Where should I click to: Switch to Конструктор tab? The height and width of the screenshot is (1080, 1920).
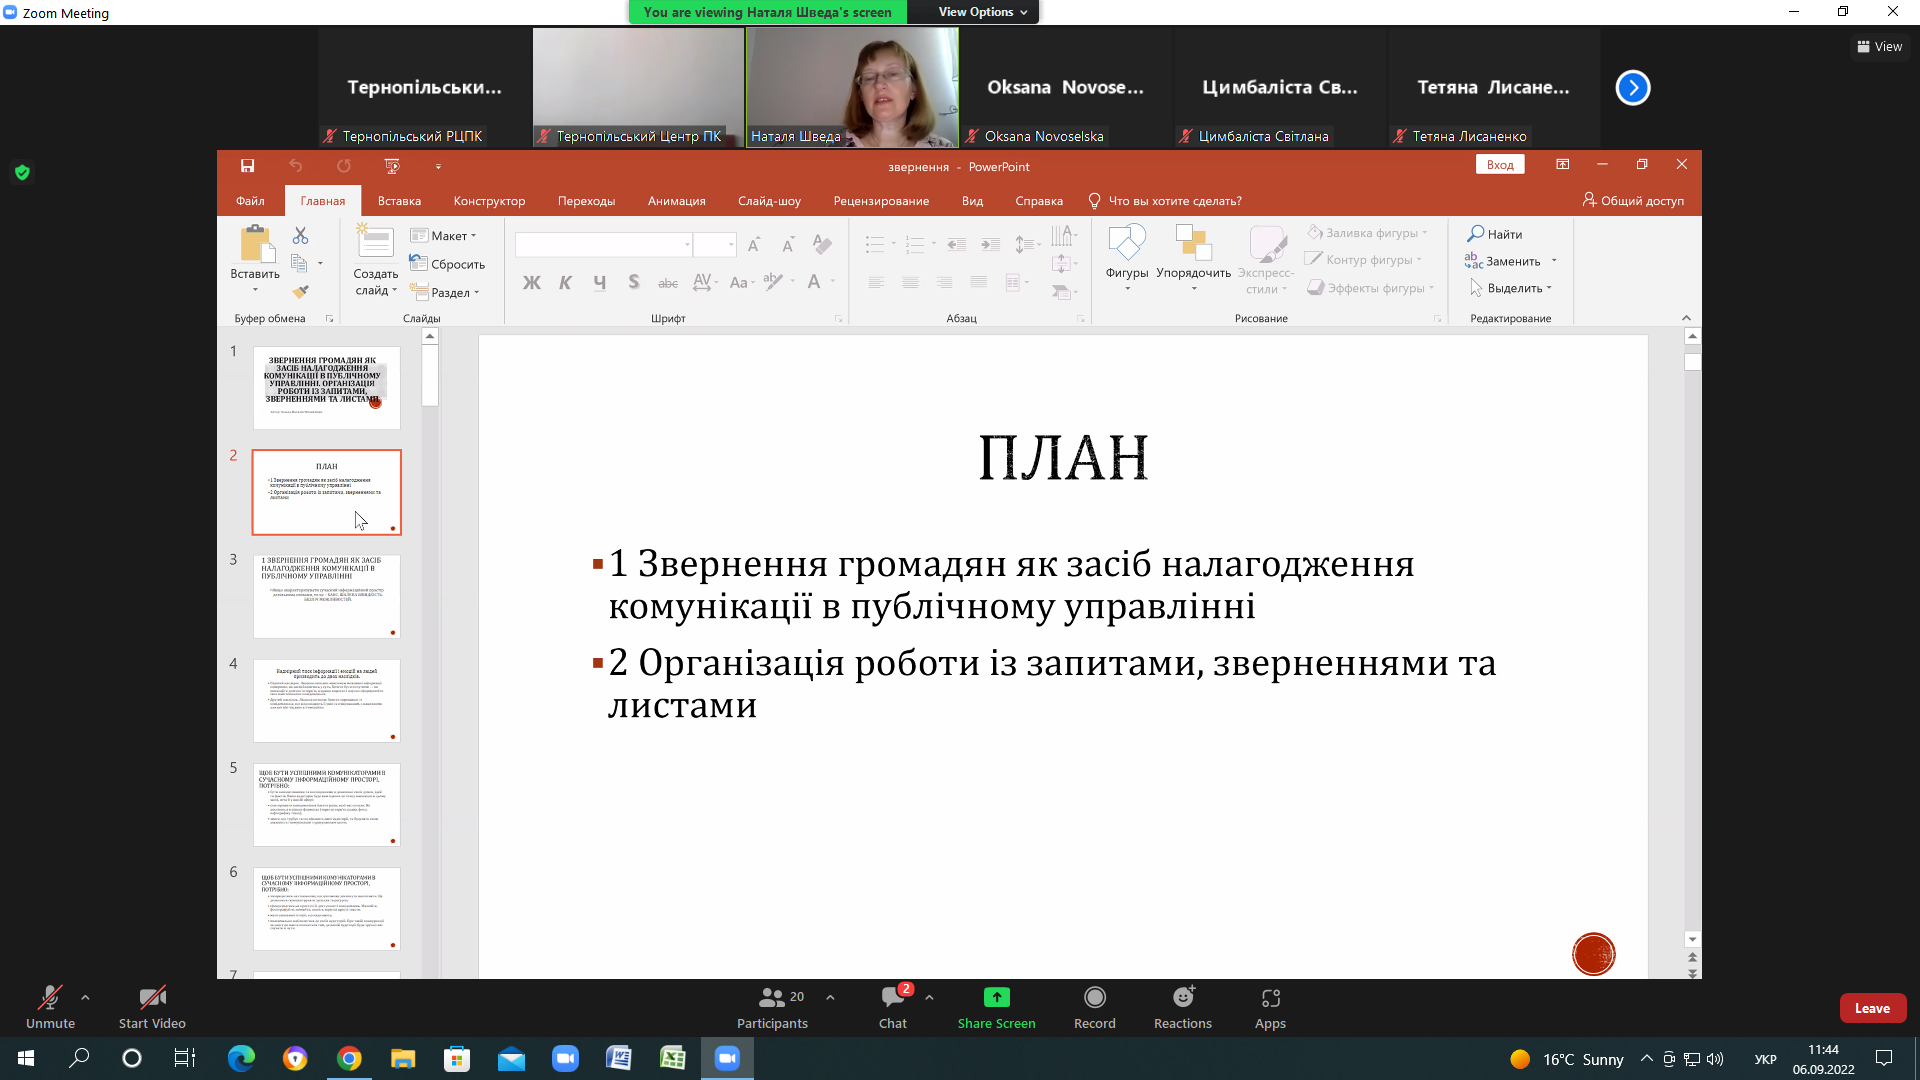tap(489, 201)
